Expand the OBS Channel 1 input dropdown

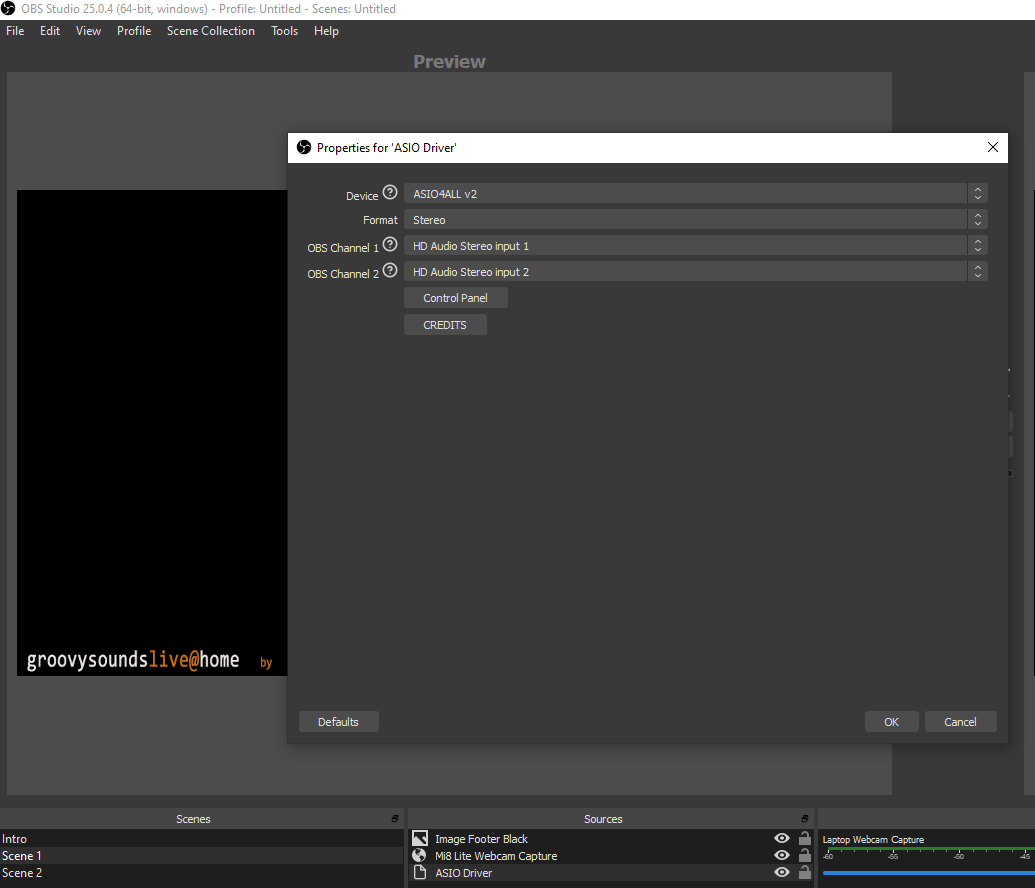pyautogui.click(x=696, y=246)
